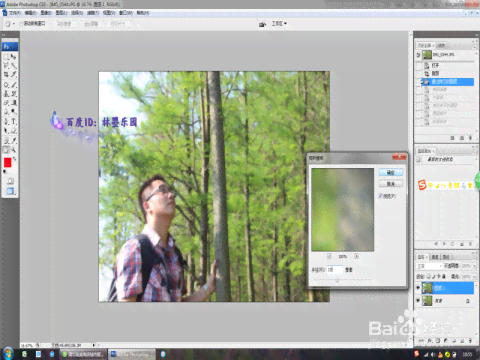Open the layer opacity dropdown arrow
The height and width of the screenshot is (360, 480).
pos(474,266)
